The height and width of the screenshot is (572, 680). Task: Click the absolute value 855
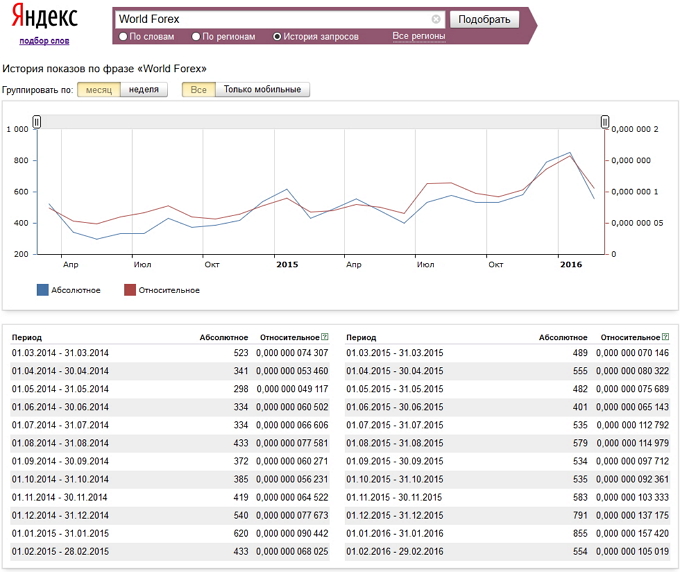click(x=580, y=533)
